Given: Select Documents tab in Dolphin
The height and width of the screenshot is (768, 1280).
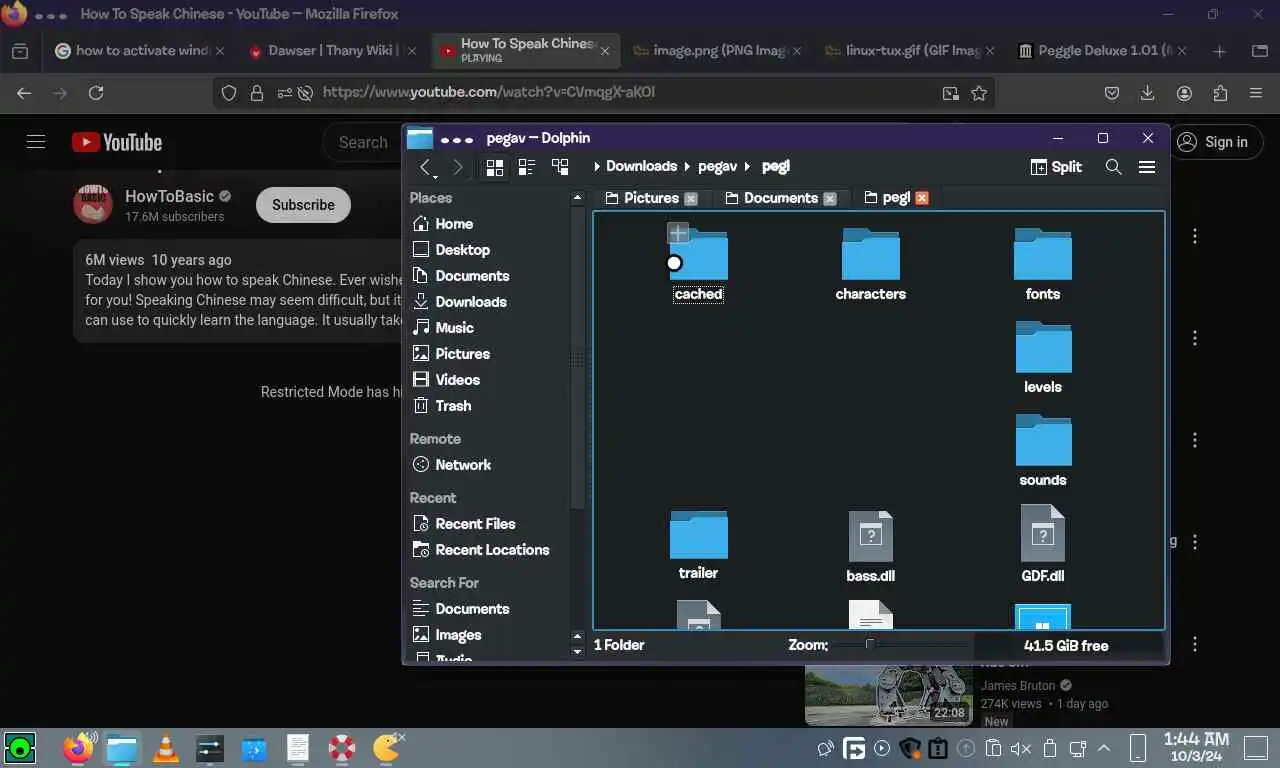Looking at the screenshot, I should 781,198.
